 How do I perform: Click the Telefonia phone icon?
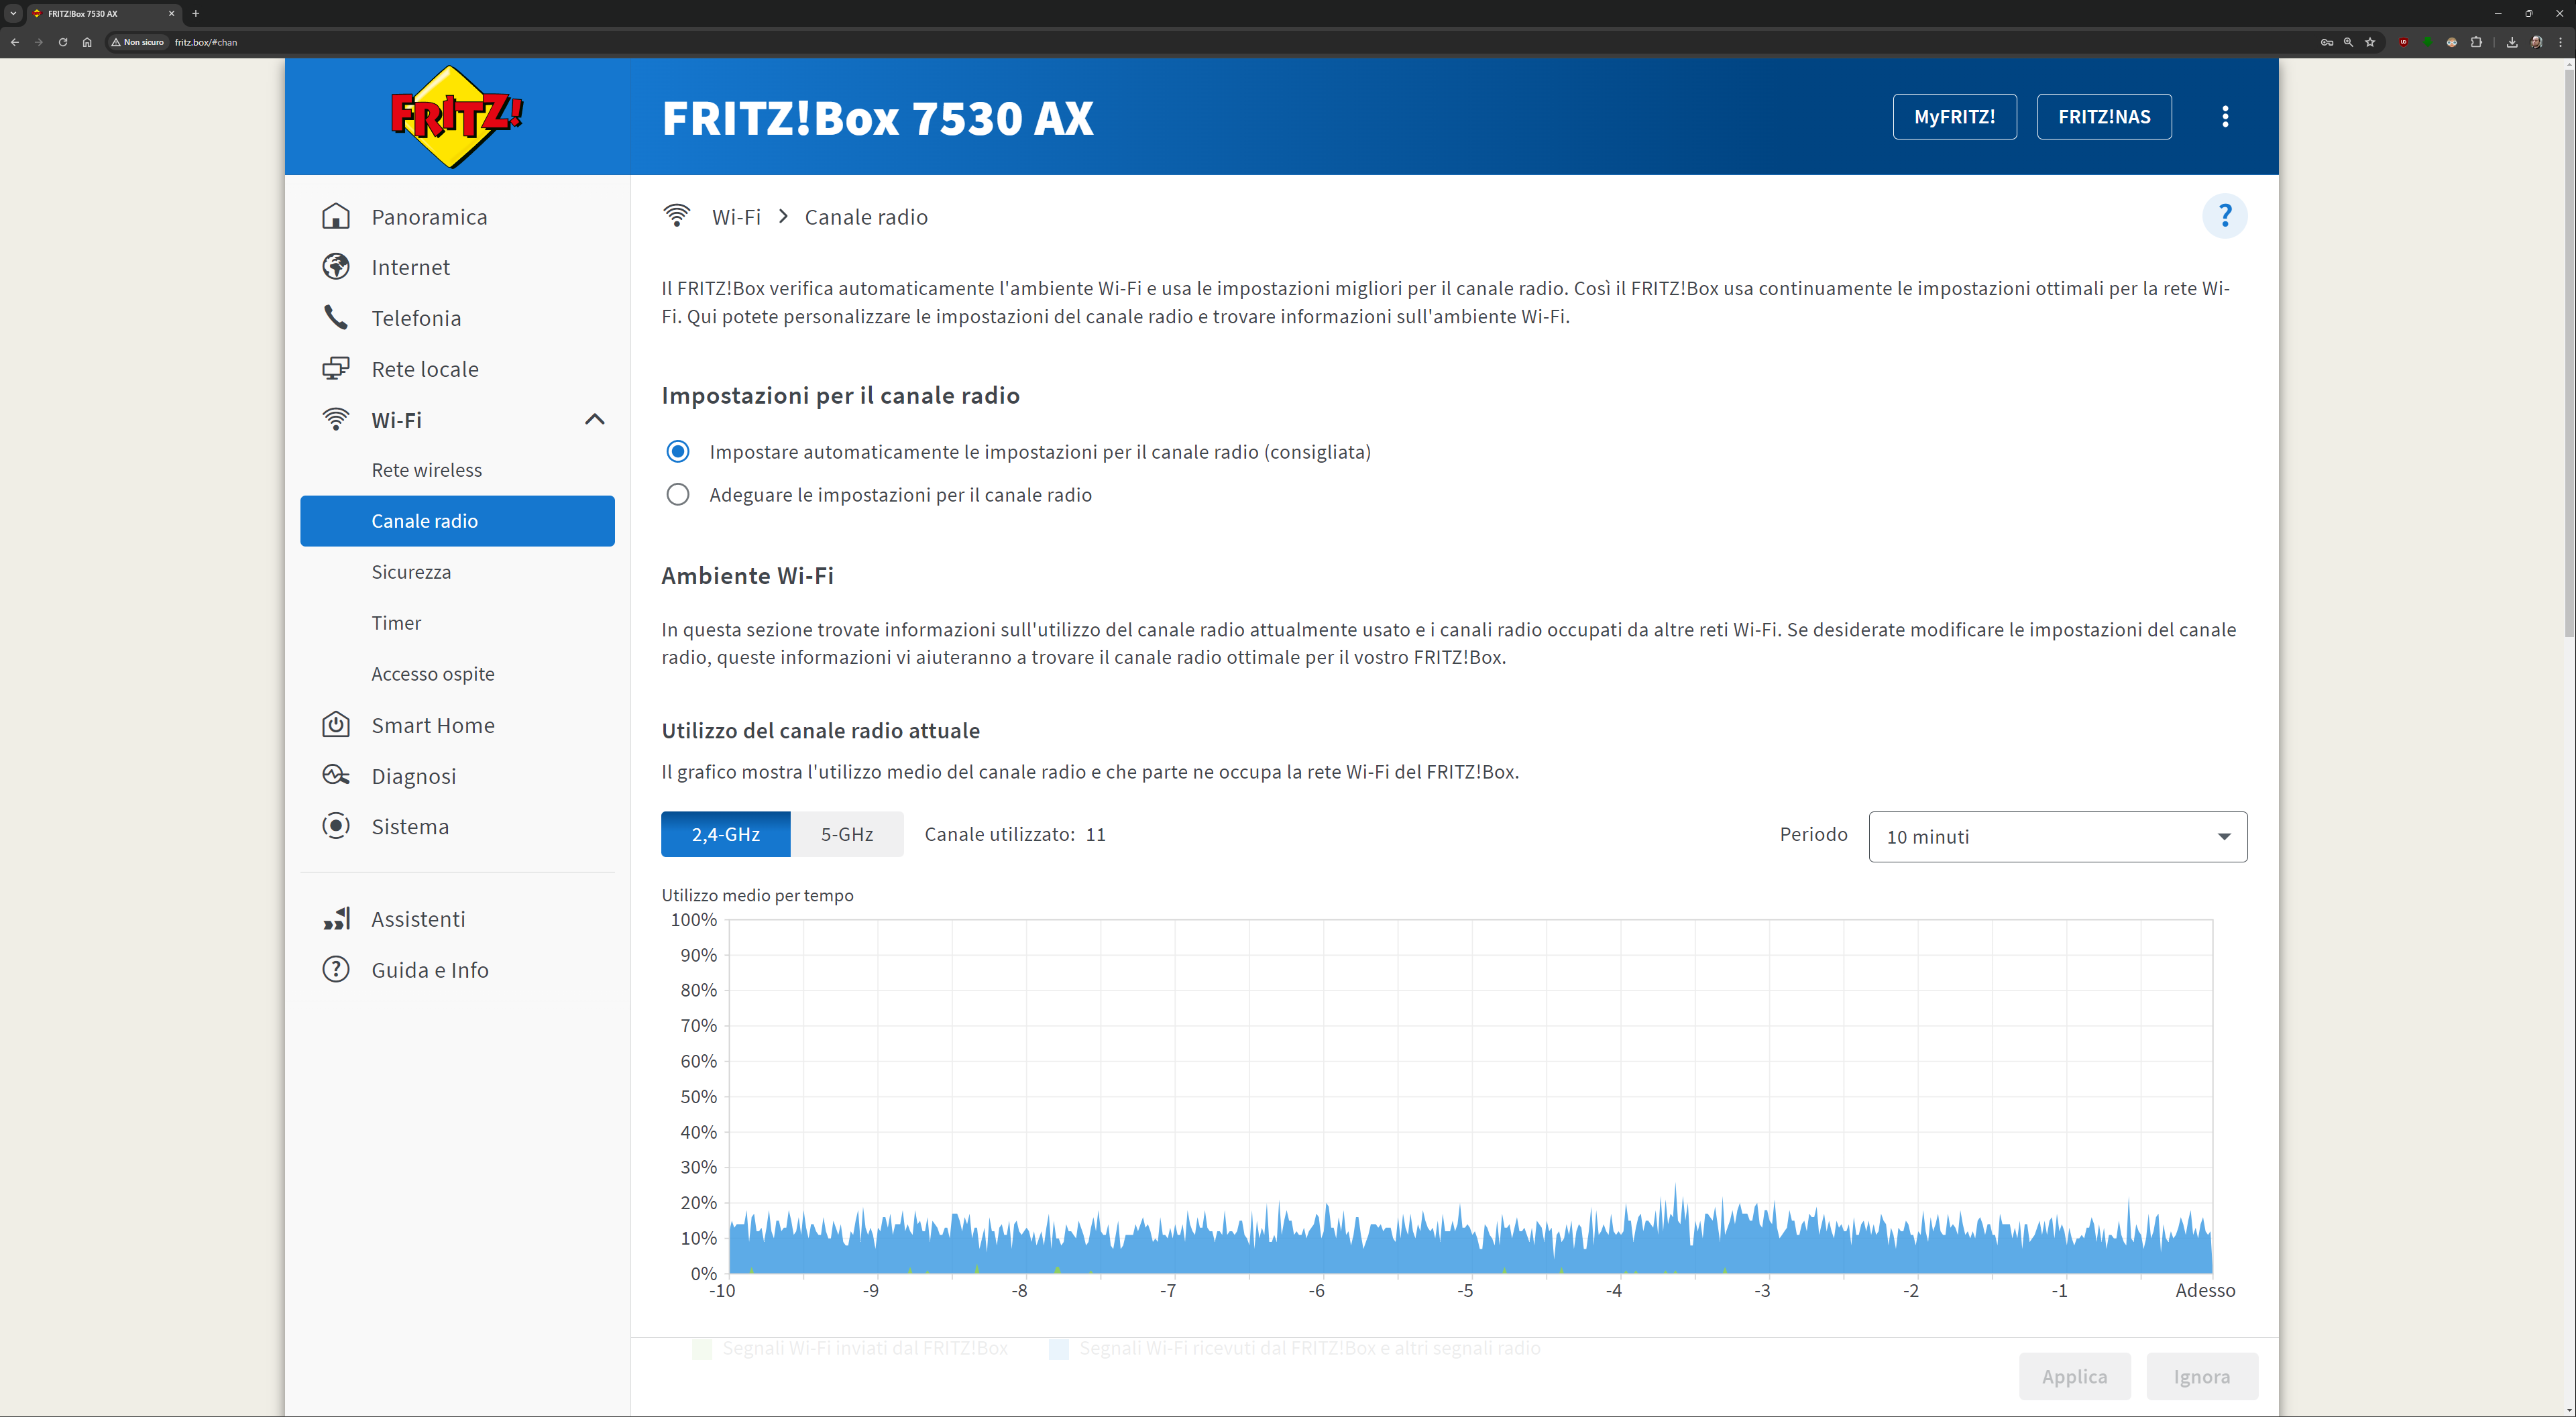point(336,318)
